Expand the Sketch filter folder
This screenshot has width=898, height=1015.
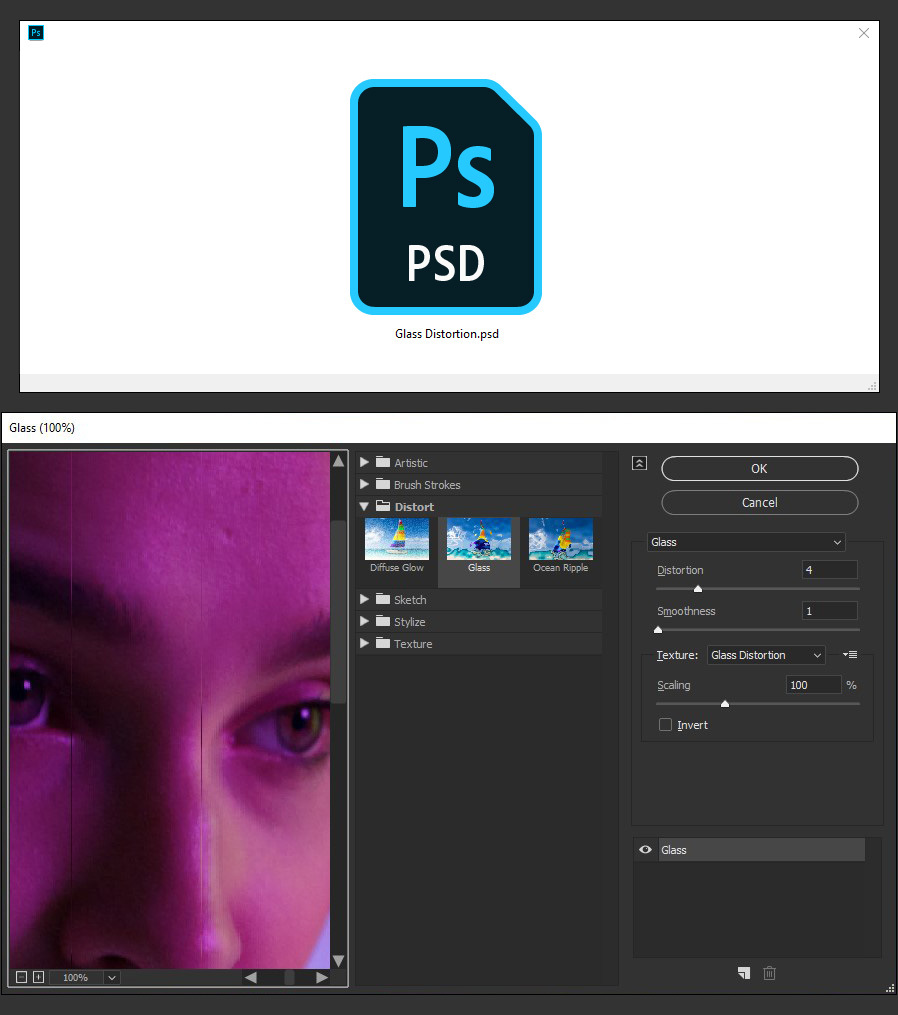365,599
